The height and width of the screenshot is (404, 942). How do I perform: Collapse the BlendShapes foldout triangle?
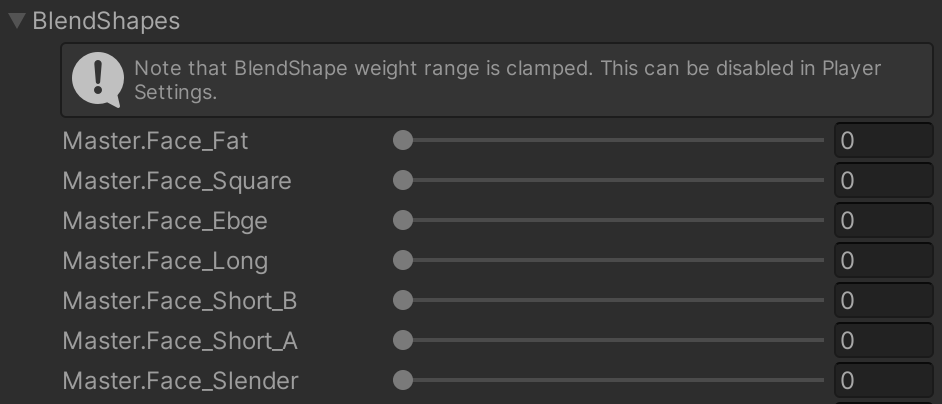(x=17, y=21)
